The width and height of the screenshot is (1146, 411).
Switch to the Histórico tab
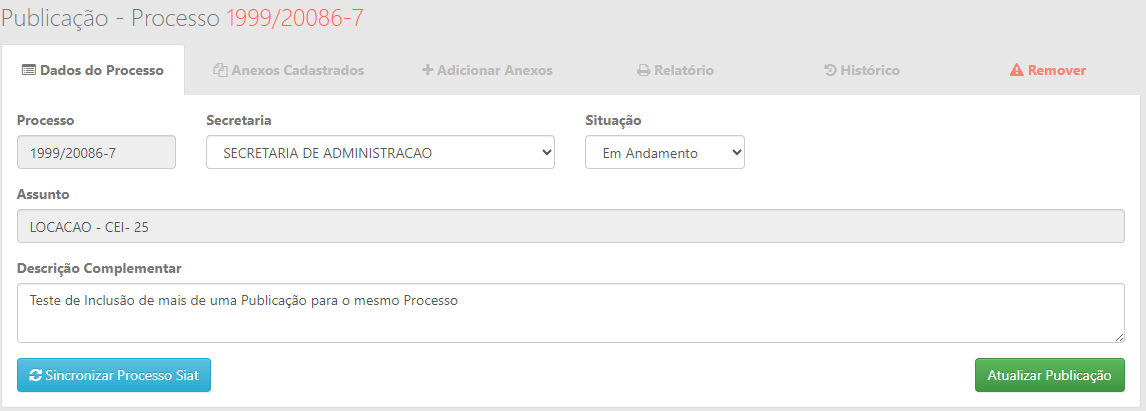click(862, 71)
